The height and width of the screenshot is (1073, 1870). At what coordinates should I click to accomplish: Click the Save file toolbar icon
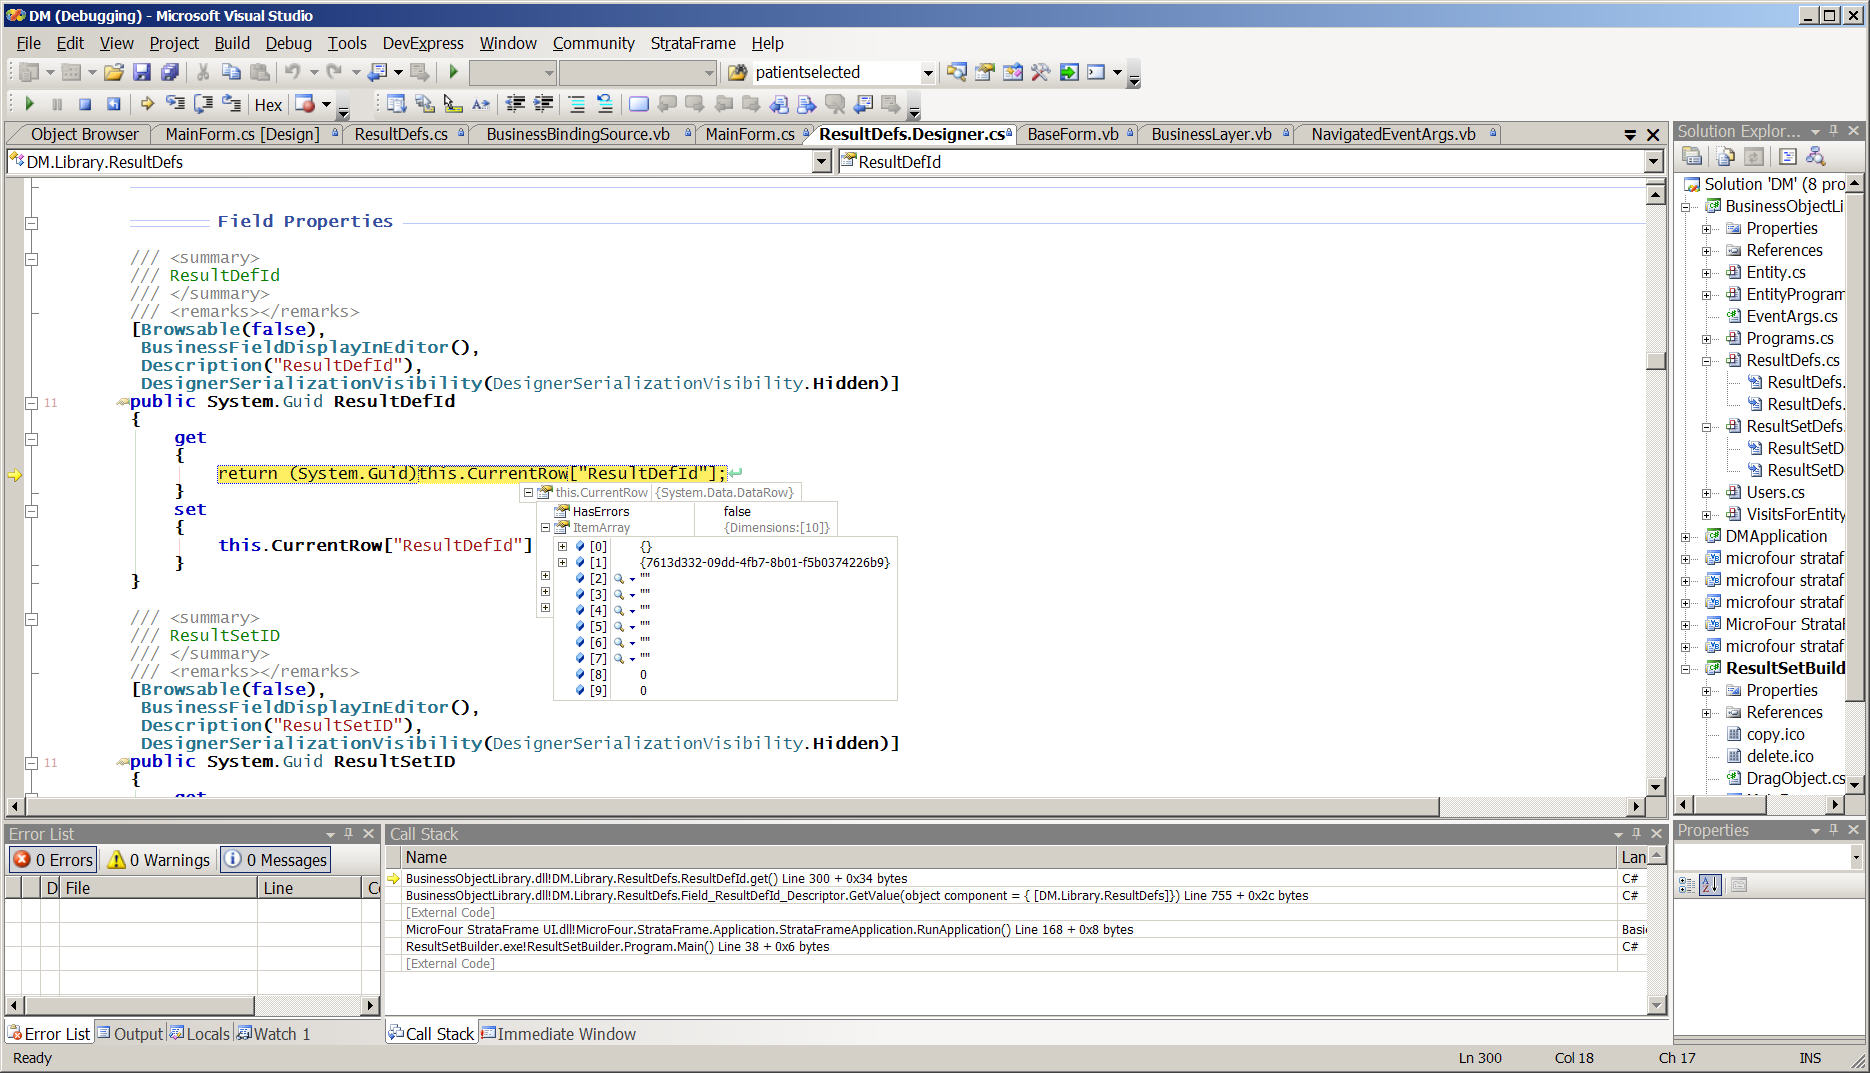[x=141, y=72]
